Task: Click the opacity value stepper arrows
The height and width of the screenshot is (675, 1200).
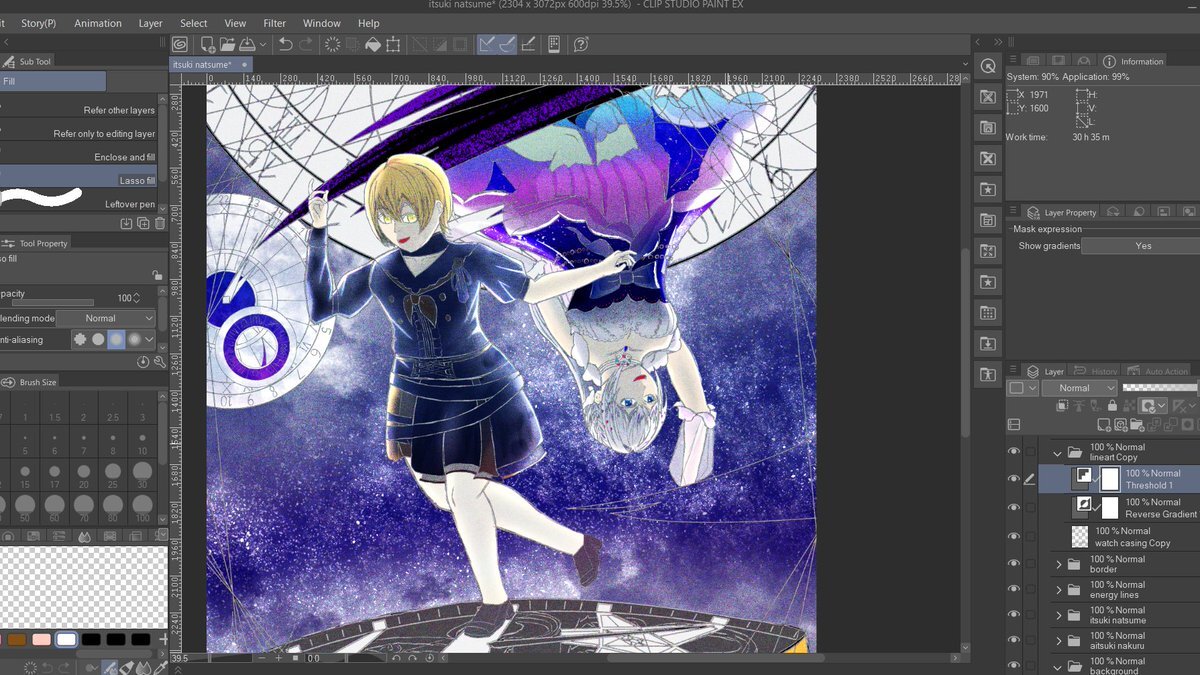Action: click(x=137, y=298)
